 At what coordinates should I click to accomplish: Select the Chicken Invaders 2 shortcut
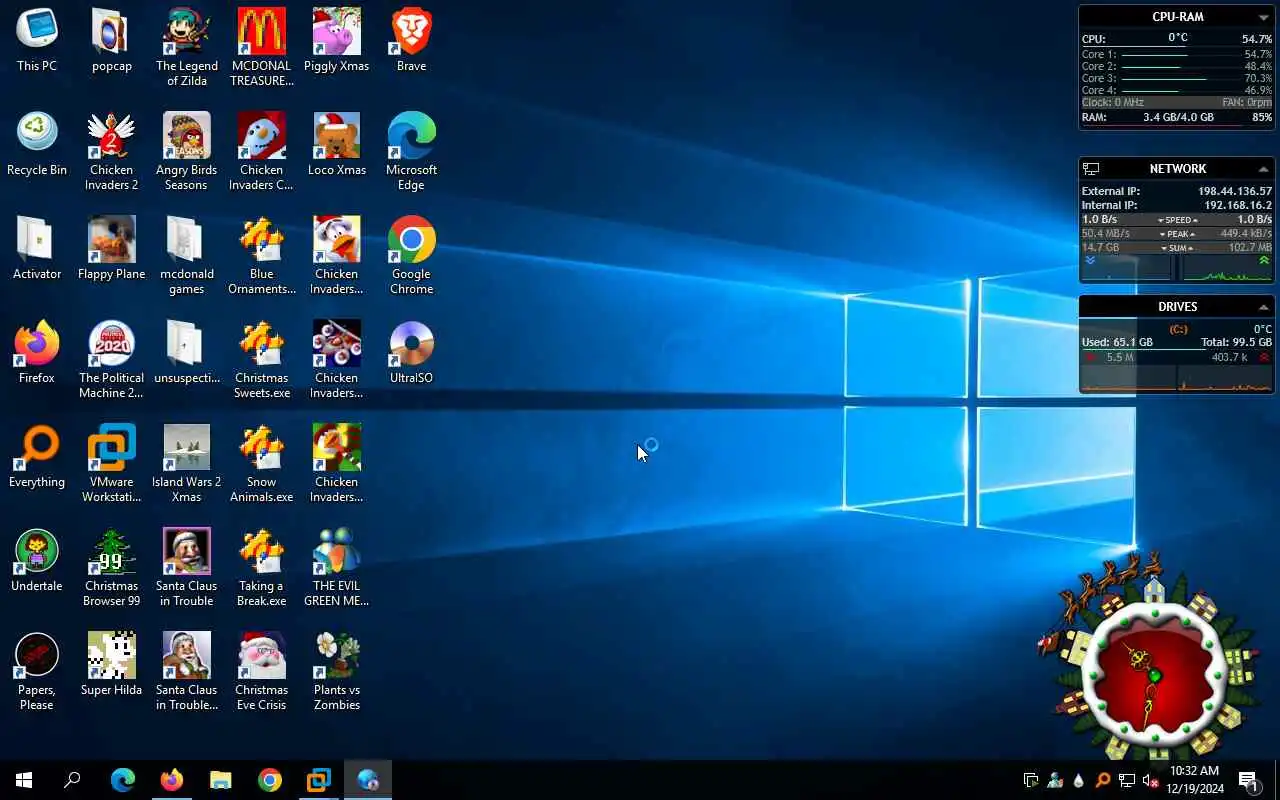[112, 151]
